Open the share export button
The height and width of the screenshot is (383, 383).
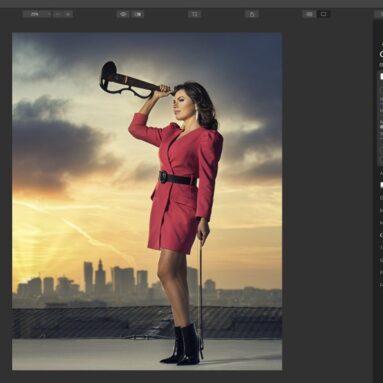click(x=252, y=14)
